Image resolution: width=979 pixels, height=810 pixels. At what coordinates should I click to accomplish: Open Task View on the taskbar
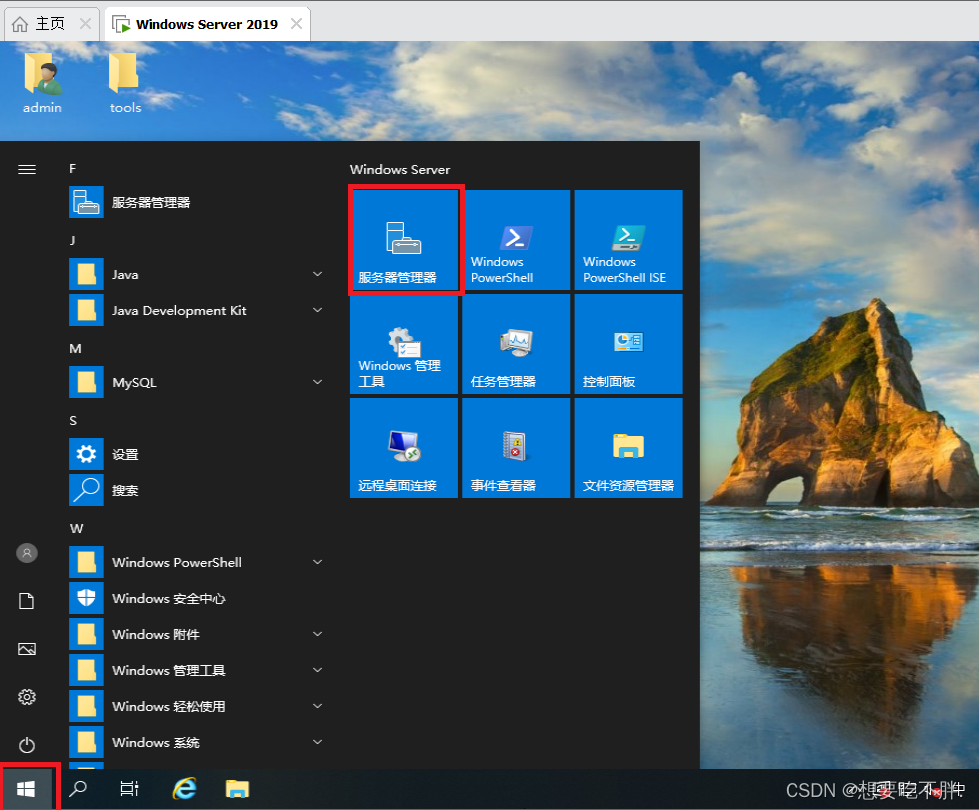coord(129,789)
